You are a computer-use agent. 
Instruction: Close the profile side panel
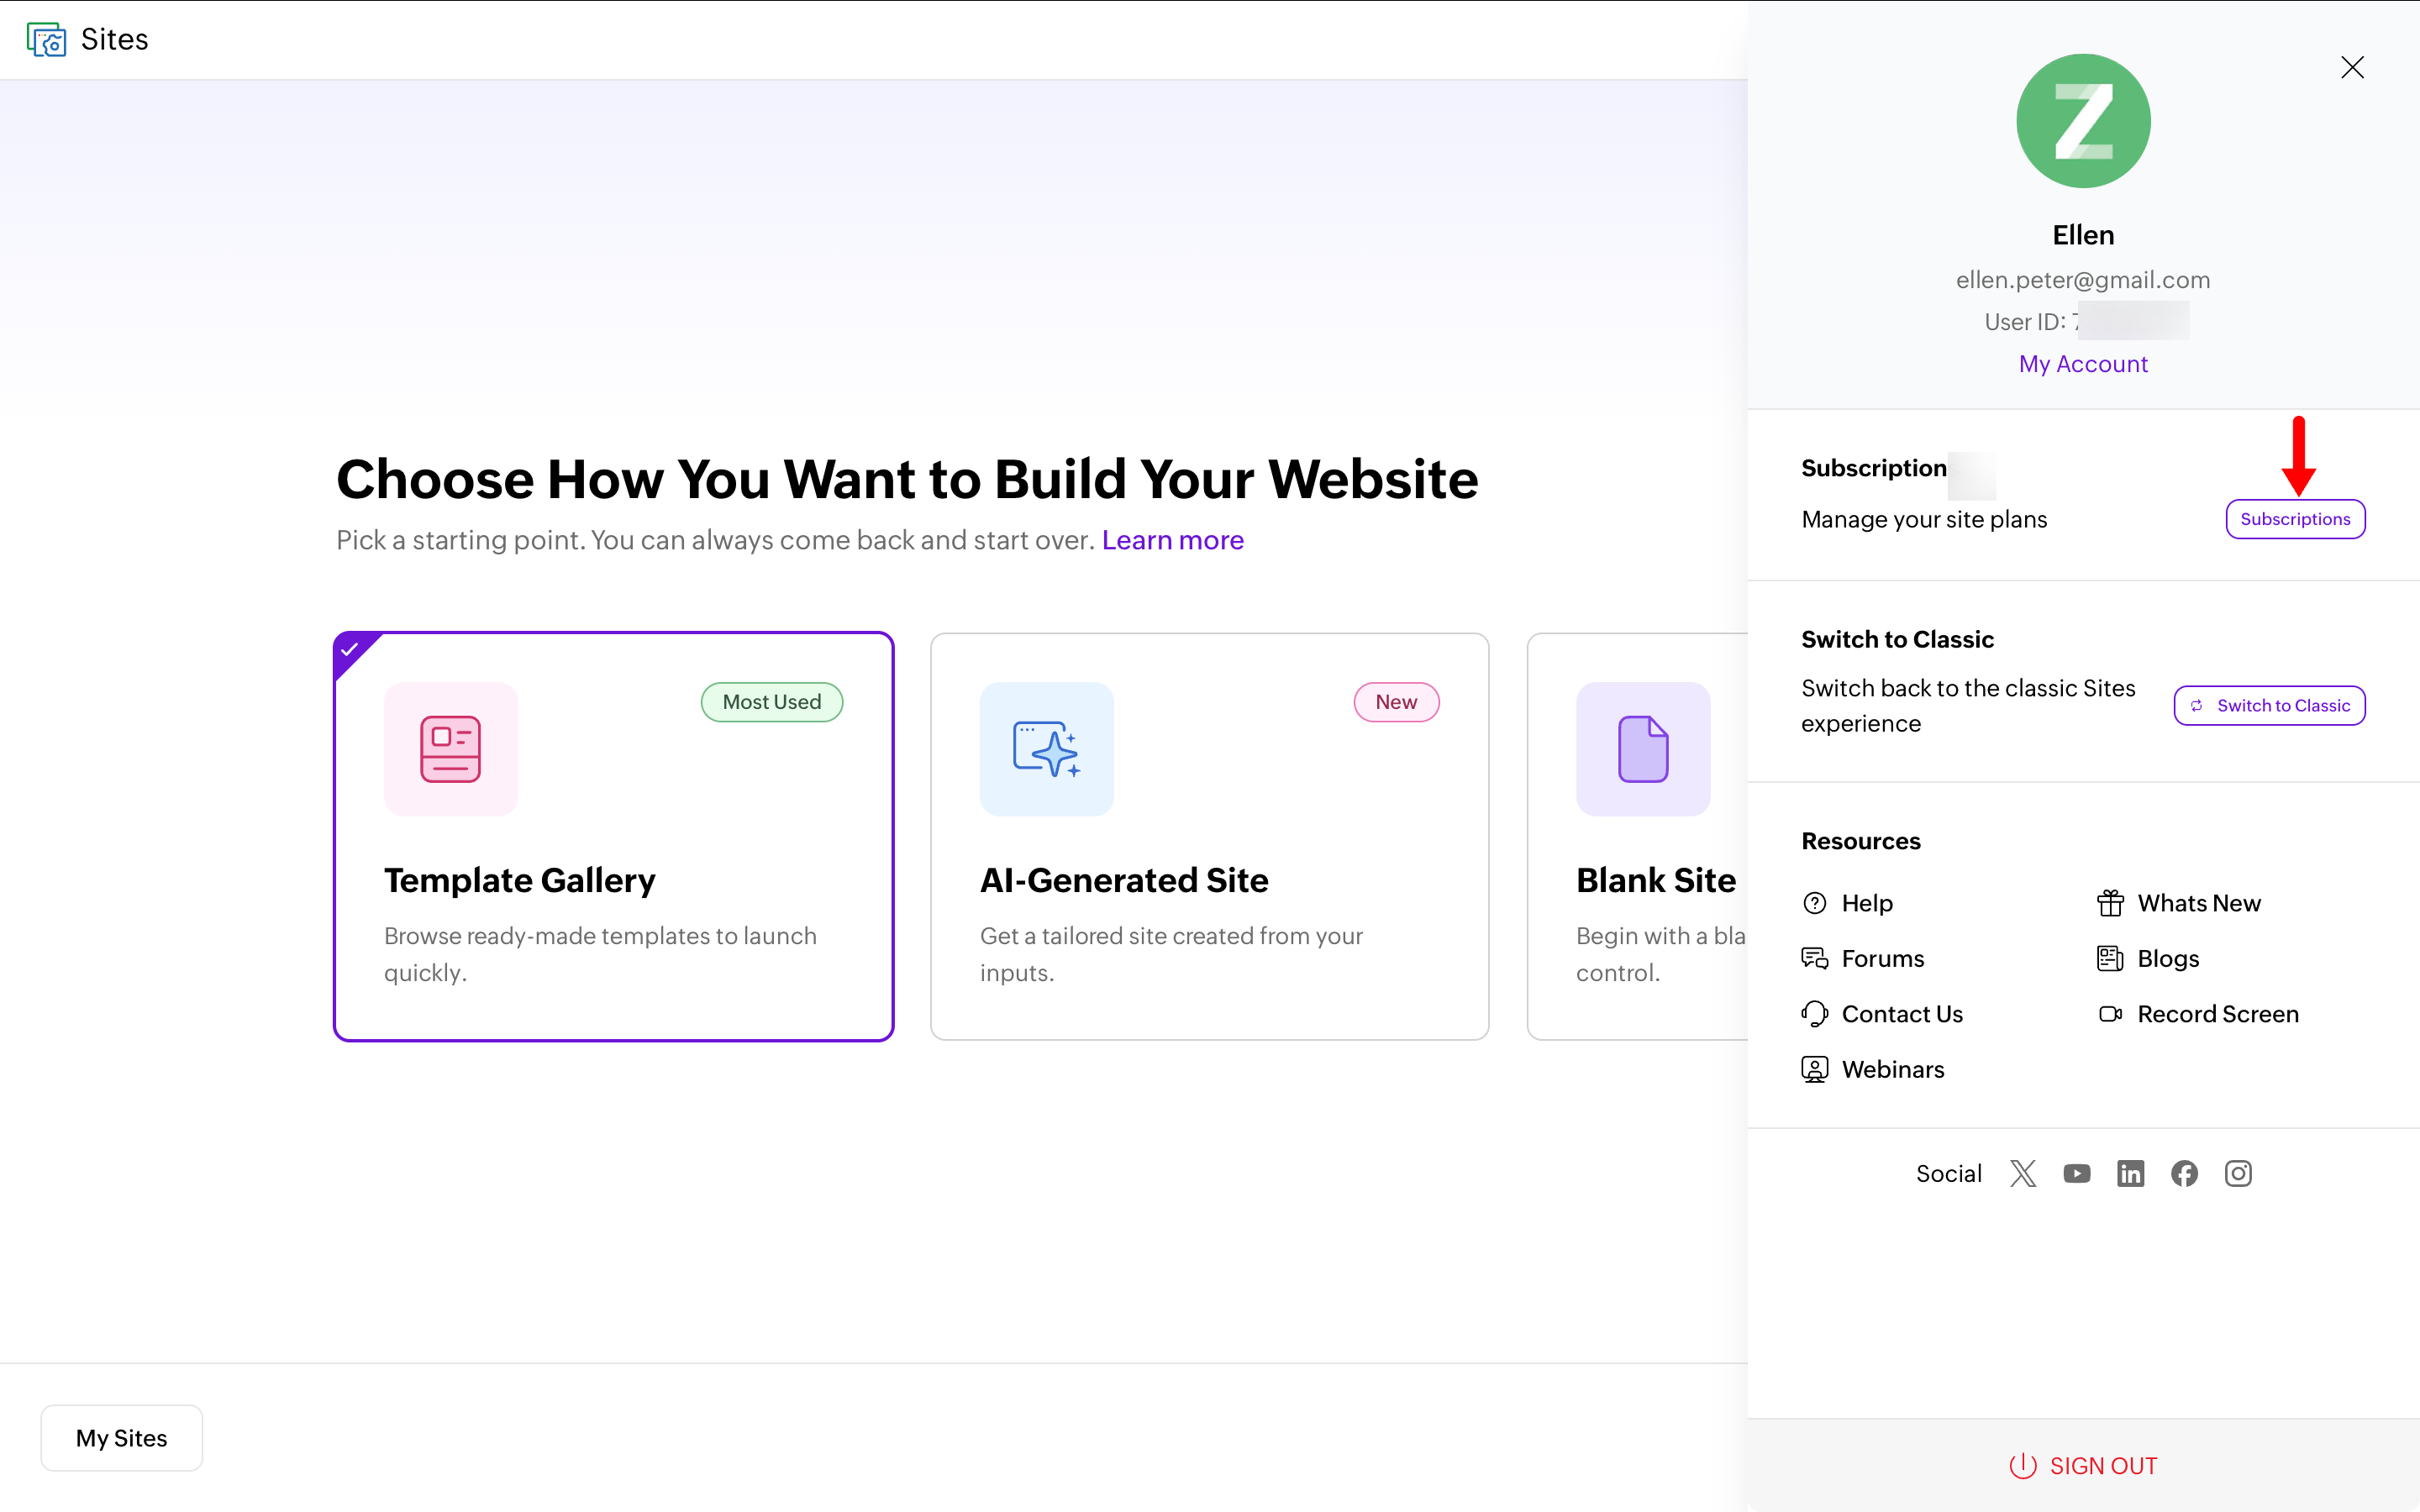point(2352,67)
